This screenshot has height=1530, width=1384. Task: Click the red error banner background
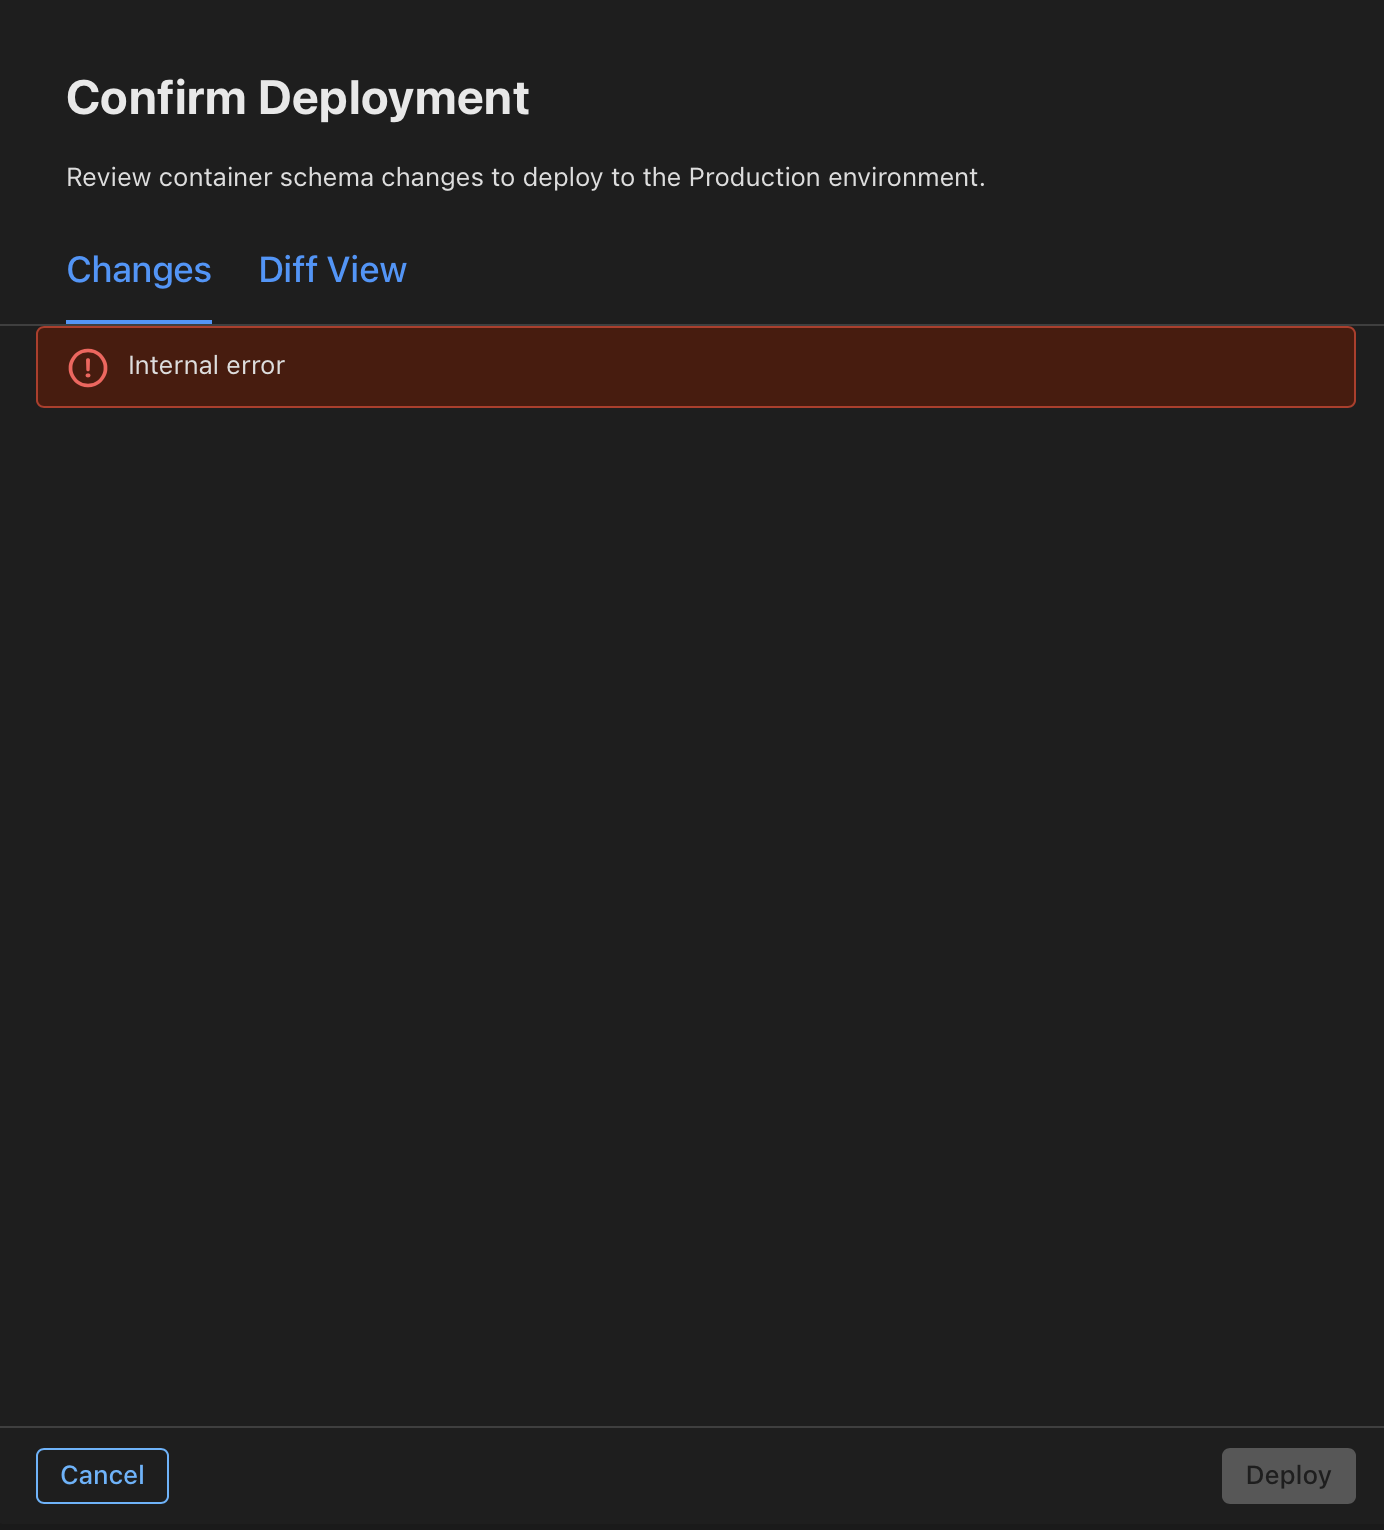(696, 367)
